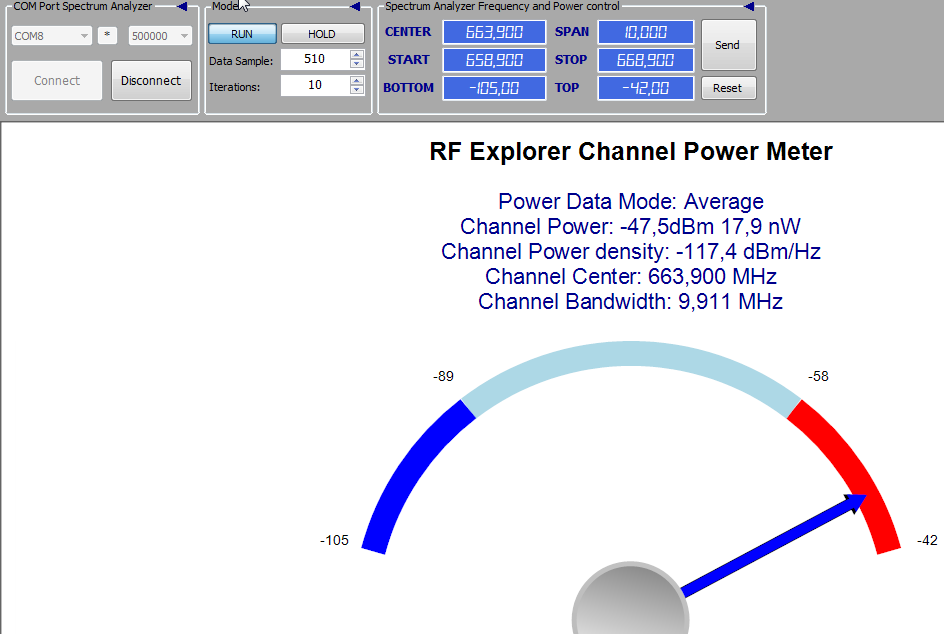Viewport: 944px width, 634px height.
Task: Click the Channel Bandwidth 9,911 MHz text
Action: 630,302
